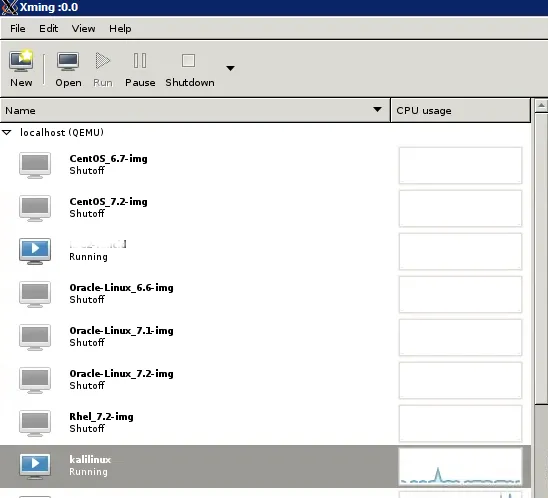Open the Edit menu
This screenshot has width=548, height=498.
point(48,28)
